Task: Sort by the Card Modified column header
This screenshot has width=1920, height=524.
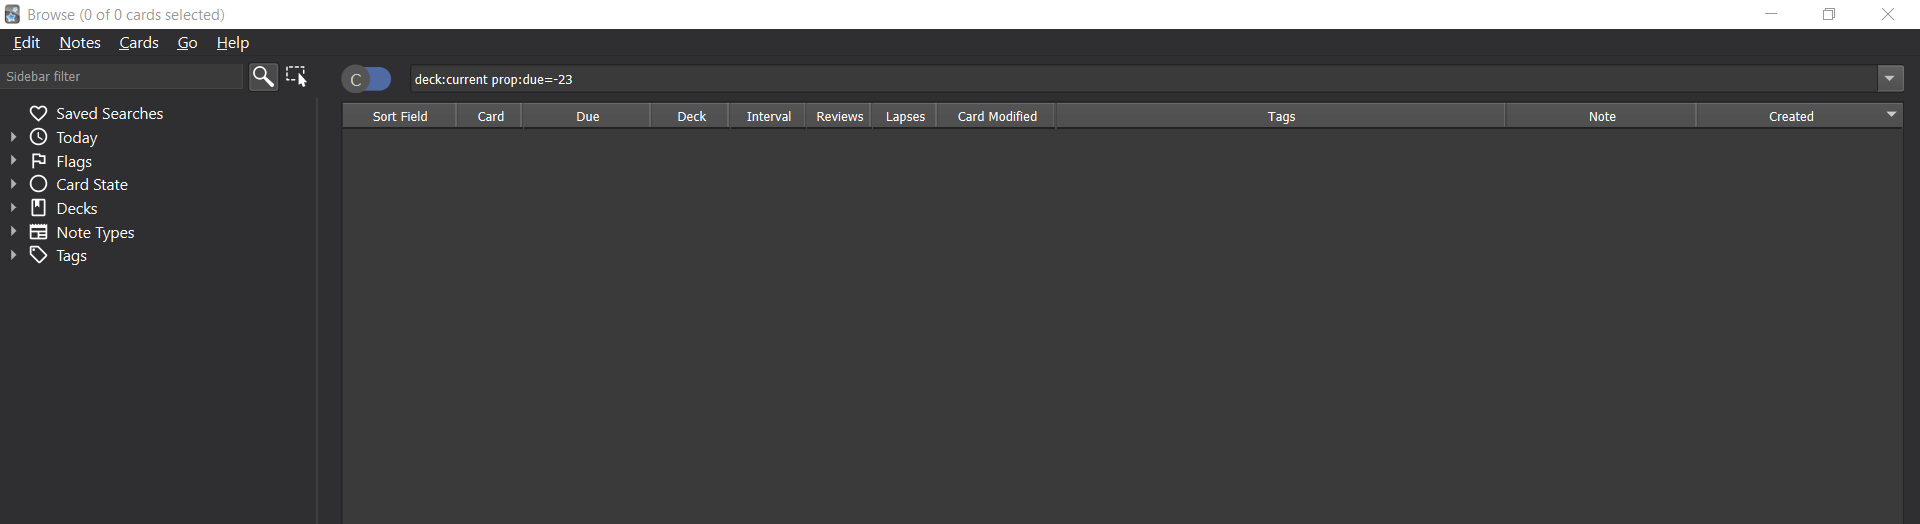Action: tap(997, 116)
